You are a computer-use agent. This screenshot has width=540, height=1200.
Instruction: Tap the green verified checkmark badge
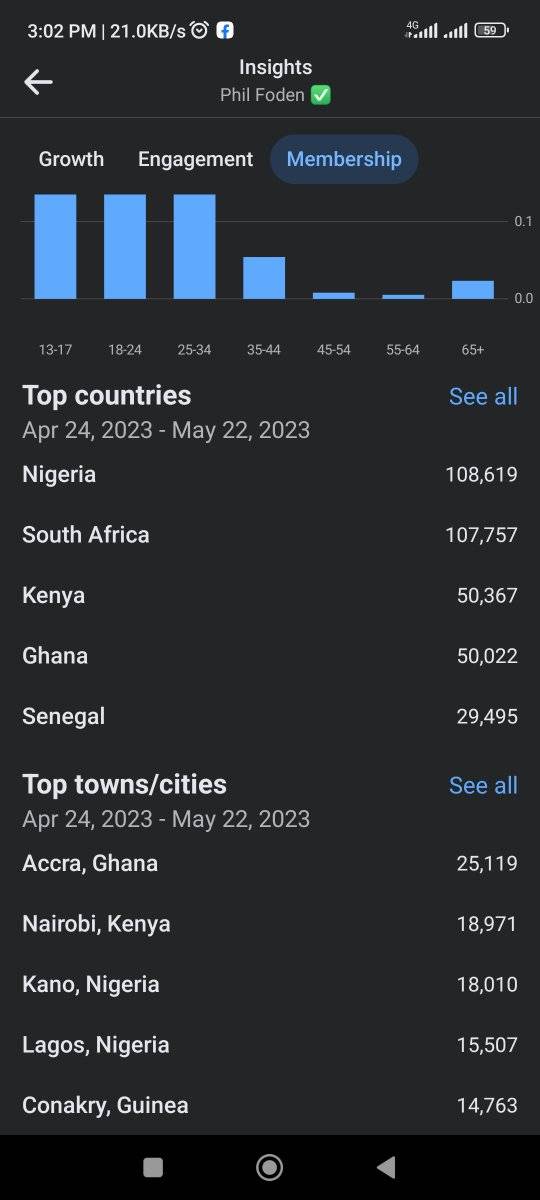[321, 95]
